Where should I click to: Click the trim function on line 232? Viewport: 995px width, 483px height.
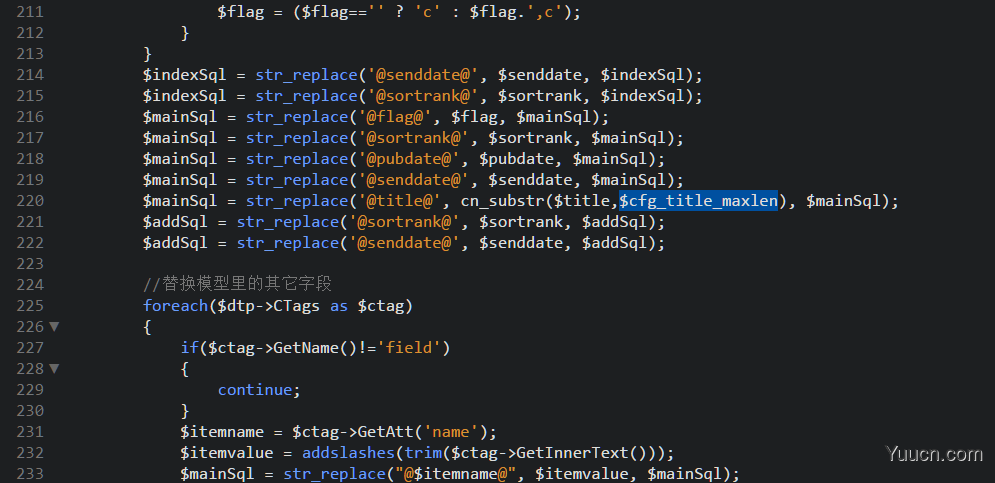[x=423, y=453]
